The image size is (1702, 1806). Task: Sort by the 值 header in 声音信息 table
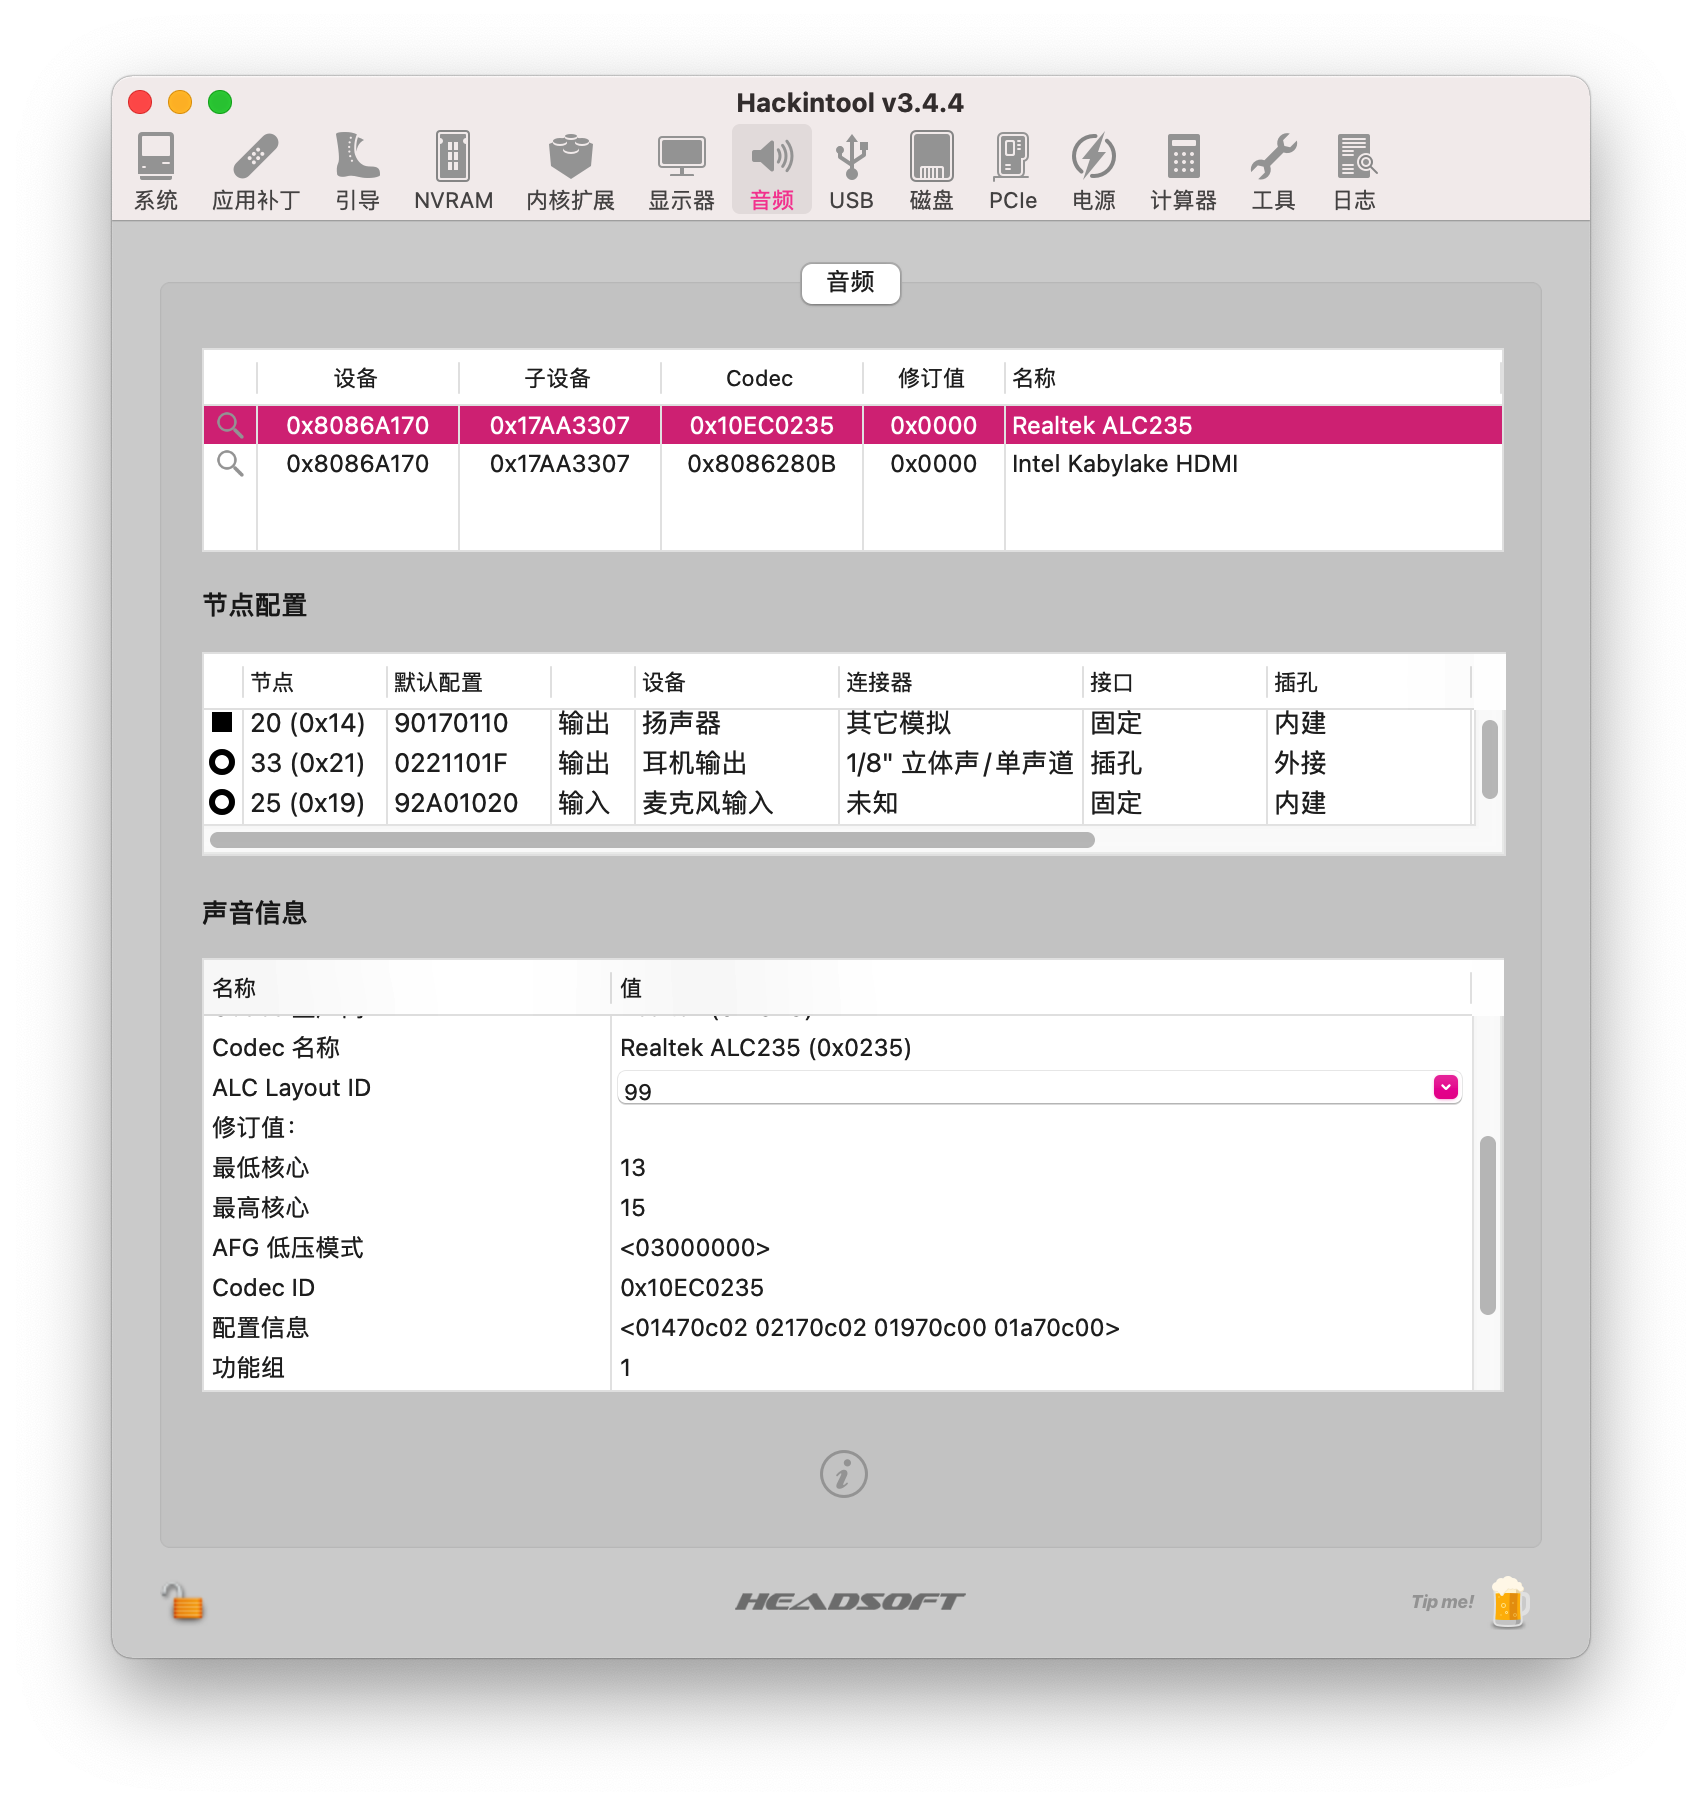point(1041,988)
